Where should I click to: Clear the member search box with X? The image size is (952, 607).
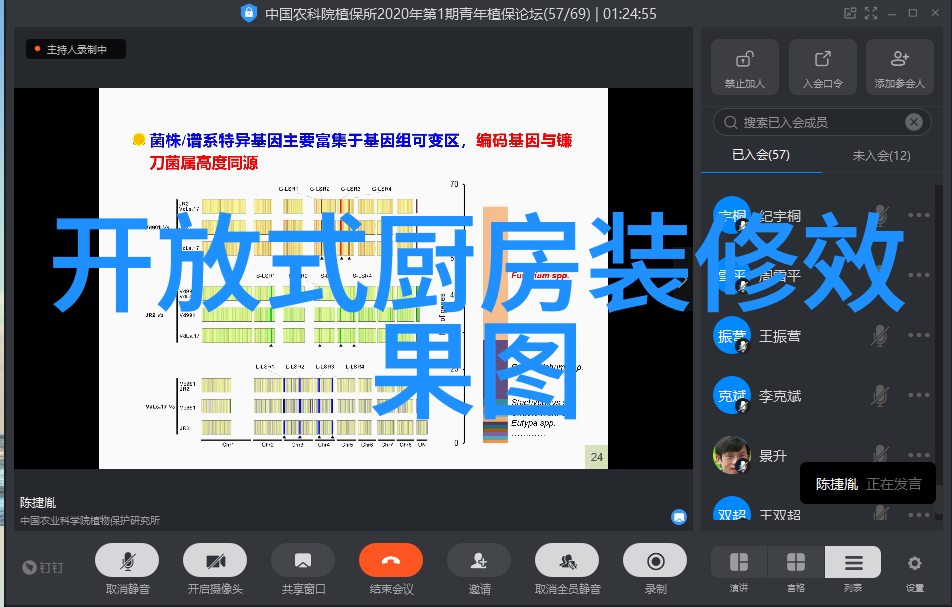click(913, 122)
